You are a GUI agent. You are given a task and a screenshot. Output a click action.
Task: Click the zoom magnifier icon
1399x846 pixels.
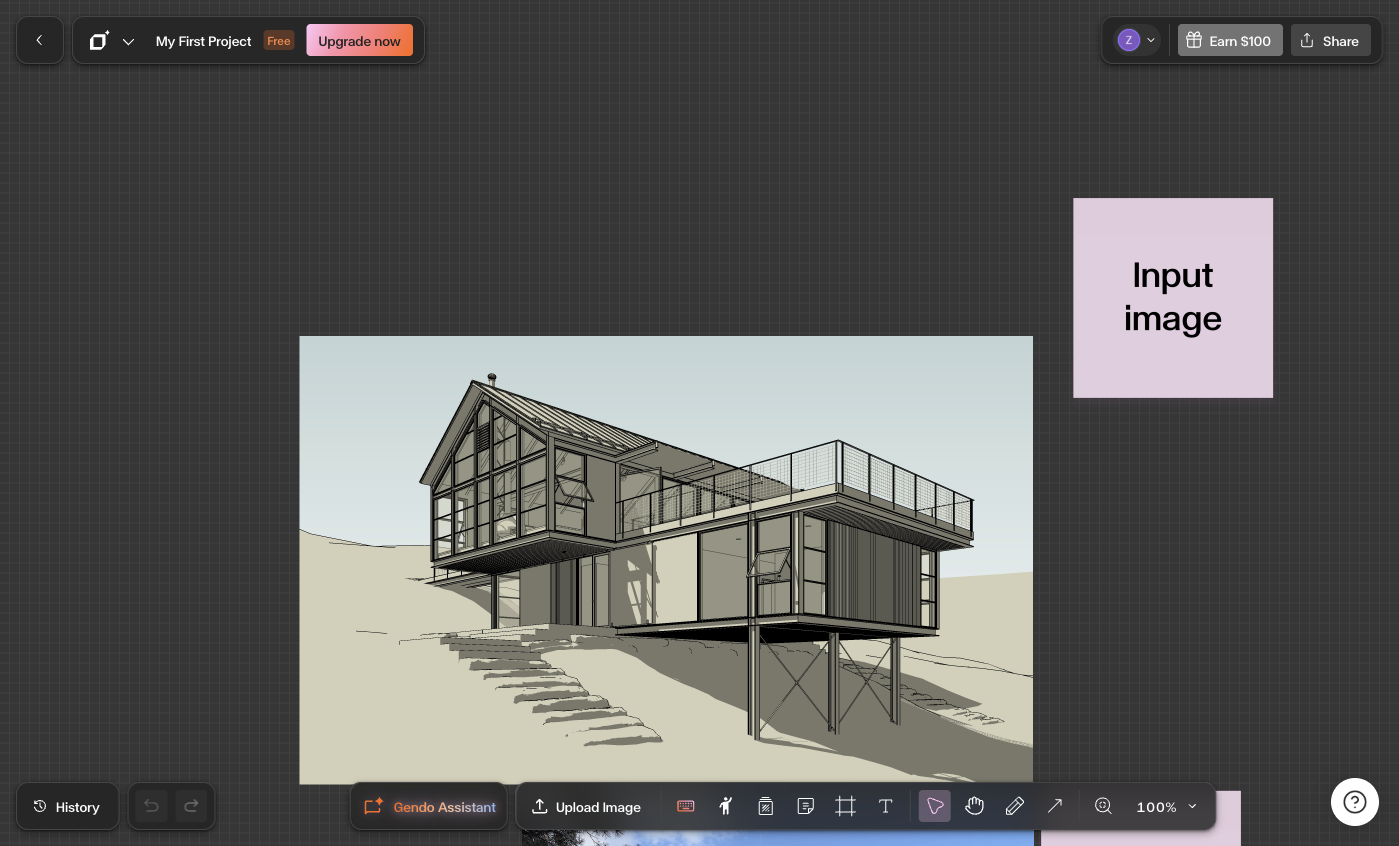coord(1103,806)
